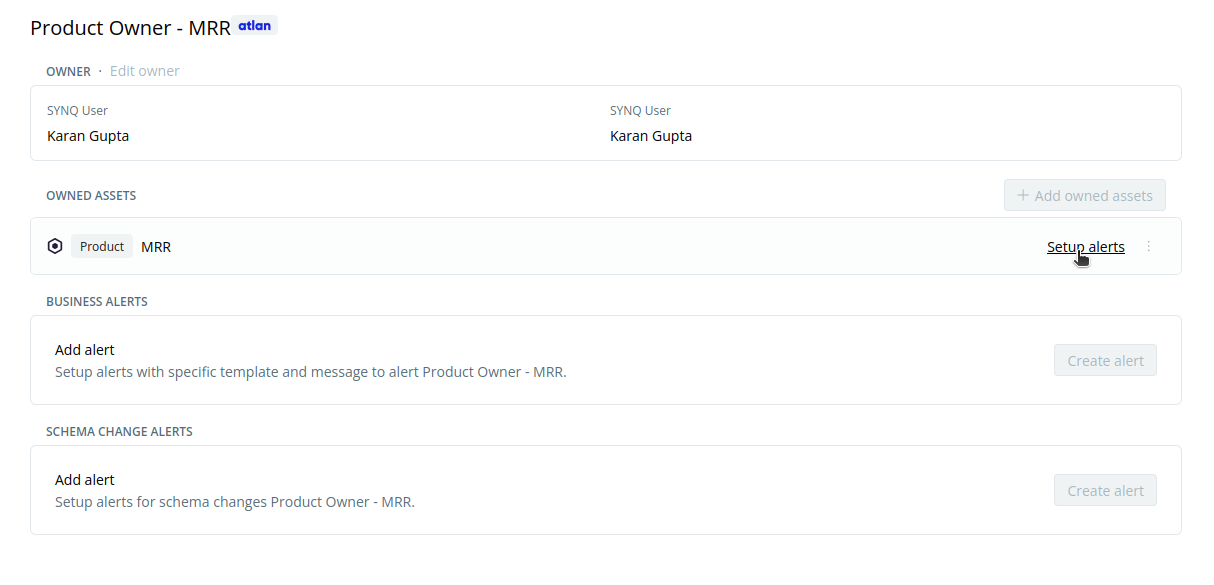Click Add alert title in Schema Change card
The width and height of the screenshot is (1214, 585).
(x=85, y=480)
